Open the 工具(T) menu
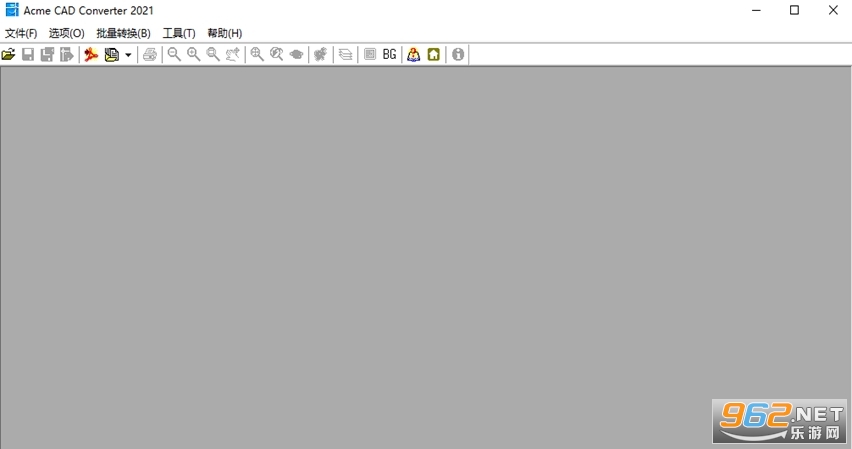This screenshot has height=449, width=852. point(179,33)
